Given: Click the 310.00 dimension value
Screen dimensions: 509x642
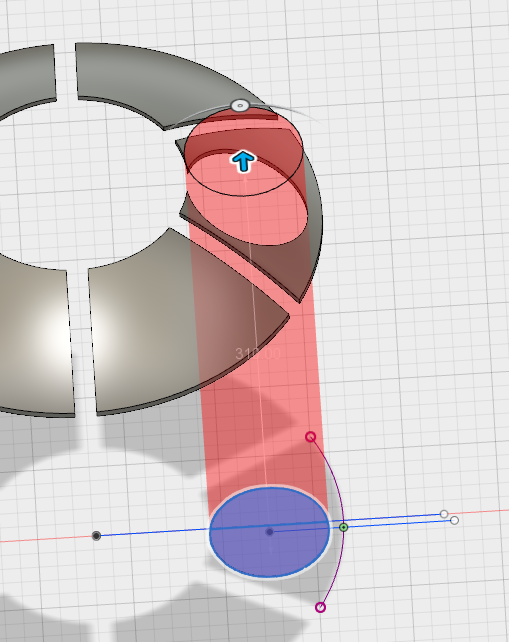Looking at the screenshot, I should [258, 353].
